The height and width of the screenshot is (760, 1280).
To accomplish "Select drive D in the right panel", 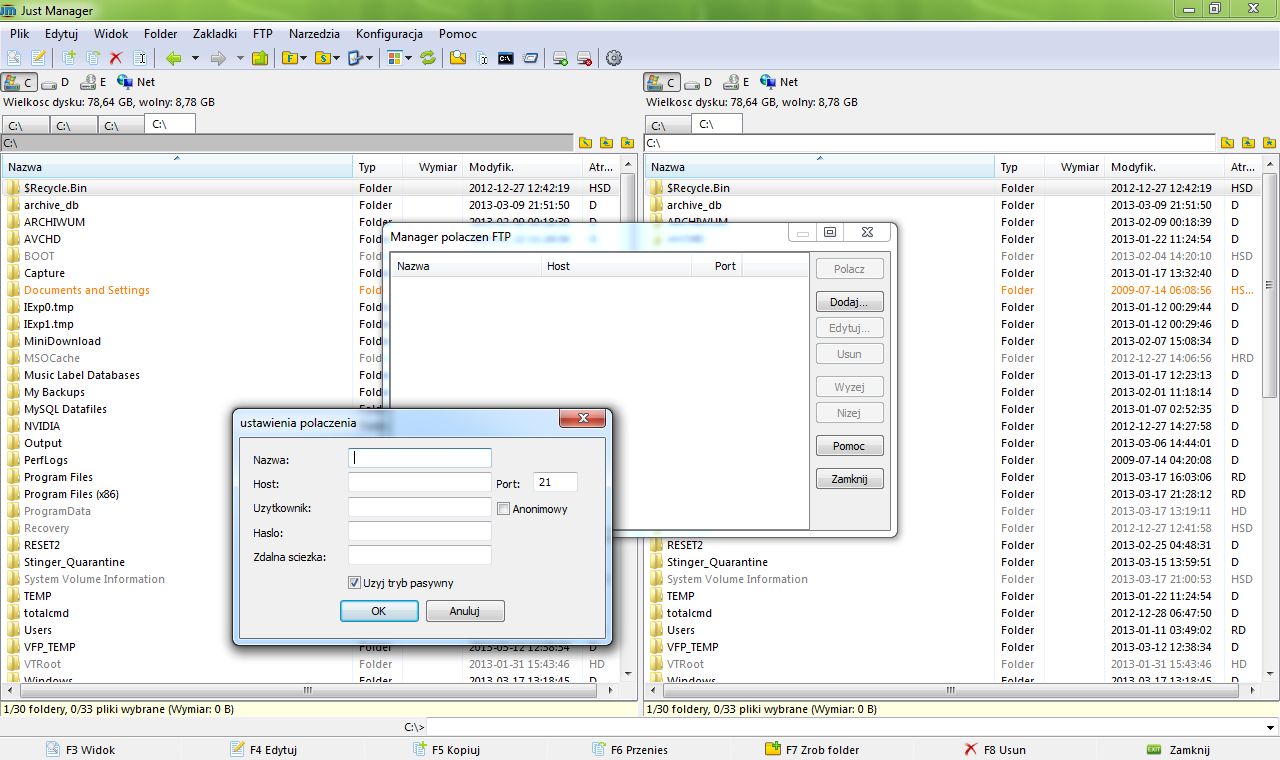I will click(x=698, y=82).
